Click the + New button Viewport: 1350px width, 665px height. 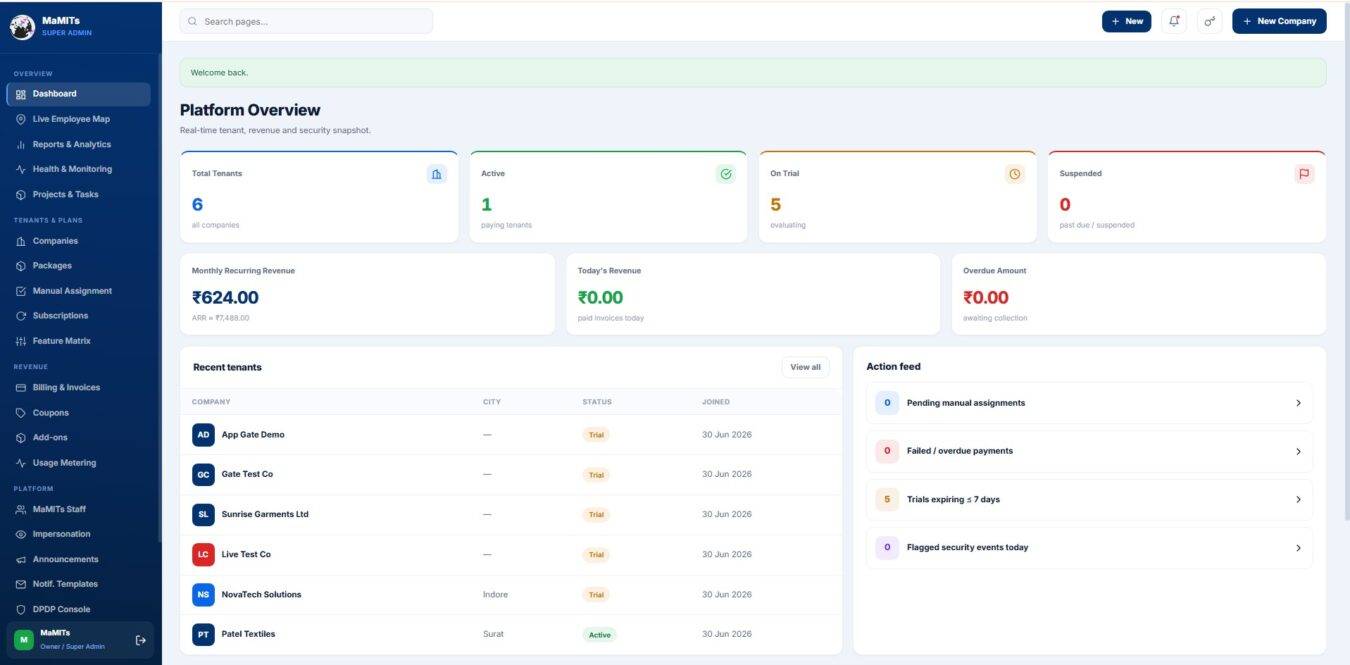[1127, 21]
